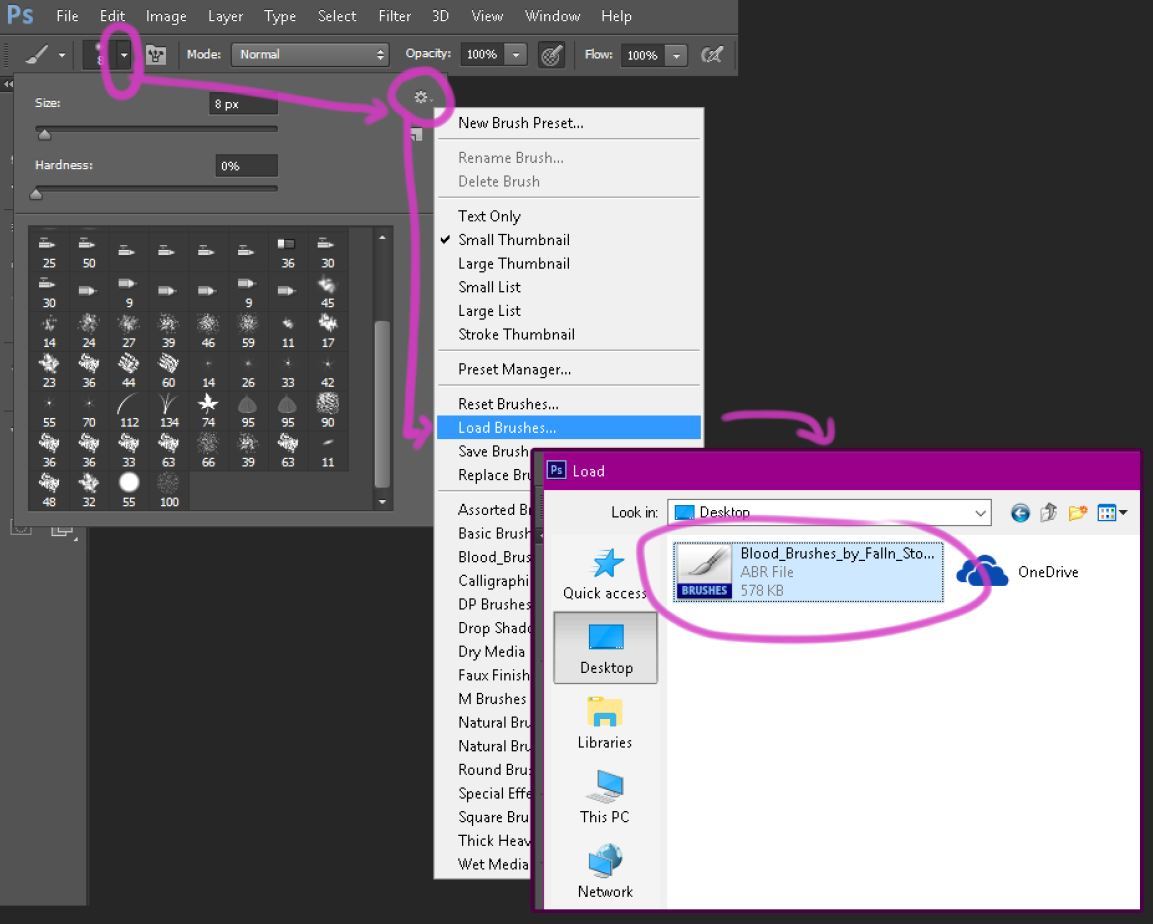Select the round brush preset 55 white
The height and width of the screenshot is (924, 1153).
pyautogui.click(x=129, y=490)
